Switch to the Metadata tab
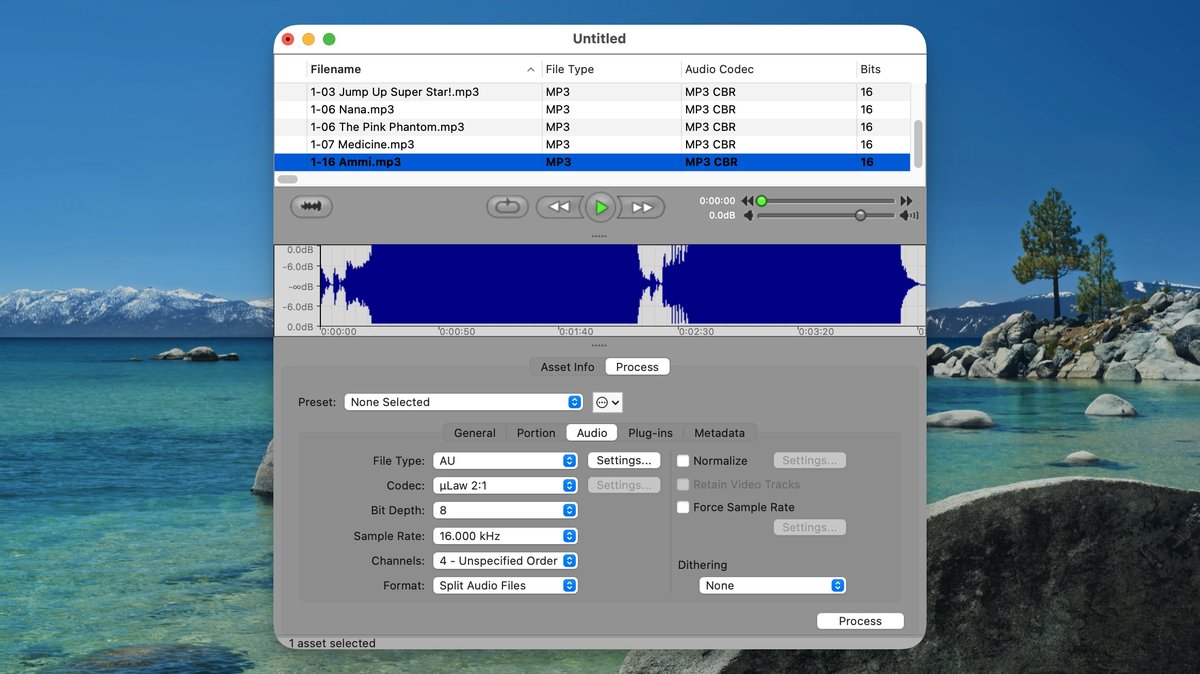Screen dimensions: 1200x674 click(x=720, y=432)
